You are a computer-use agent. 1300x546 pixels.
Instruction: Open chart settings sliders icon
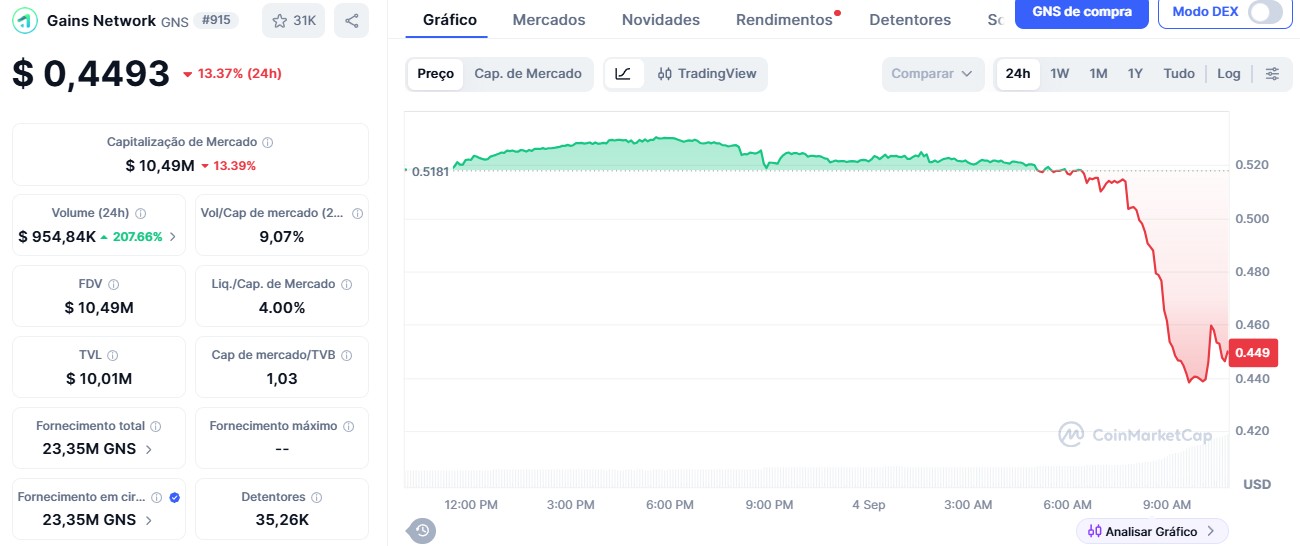point(1272,74)
